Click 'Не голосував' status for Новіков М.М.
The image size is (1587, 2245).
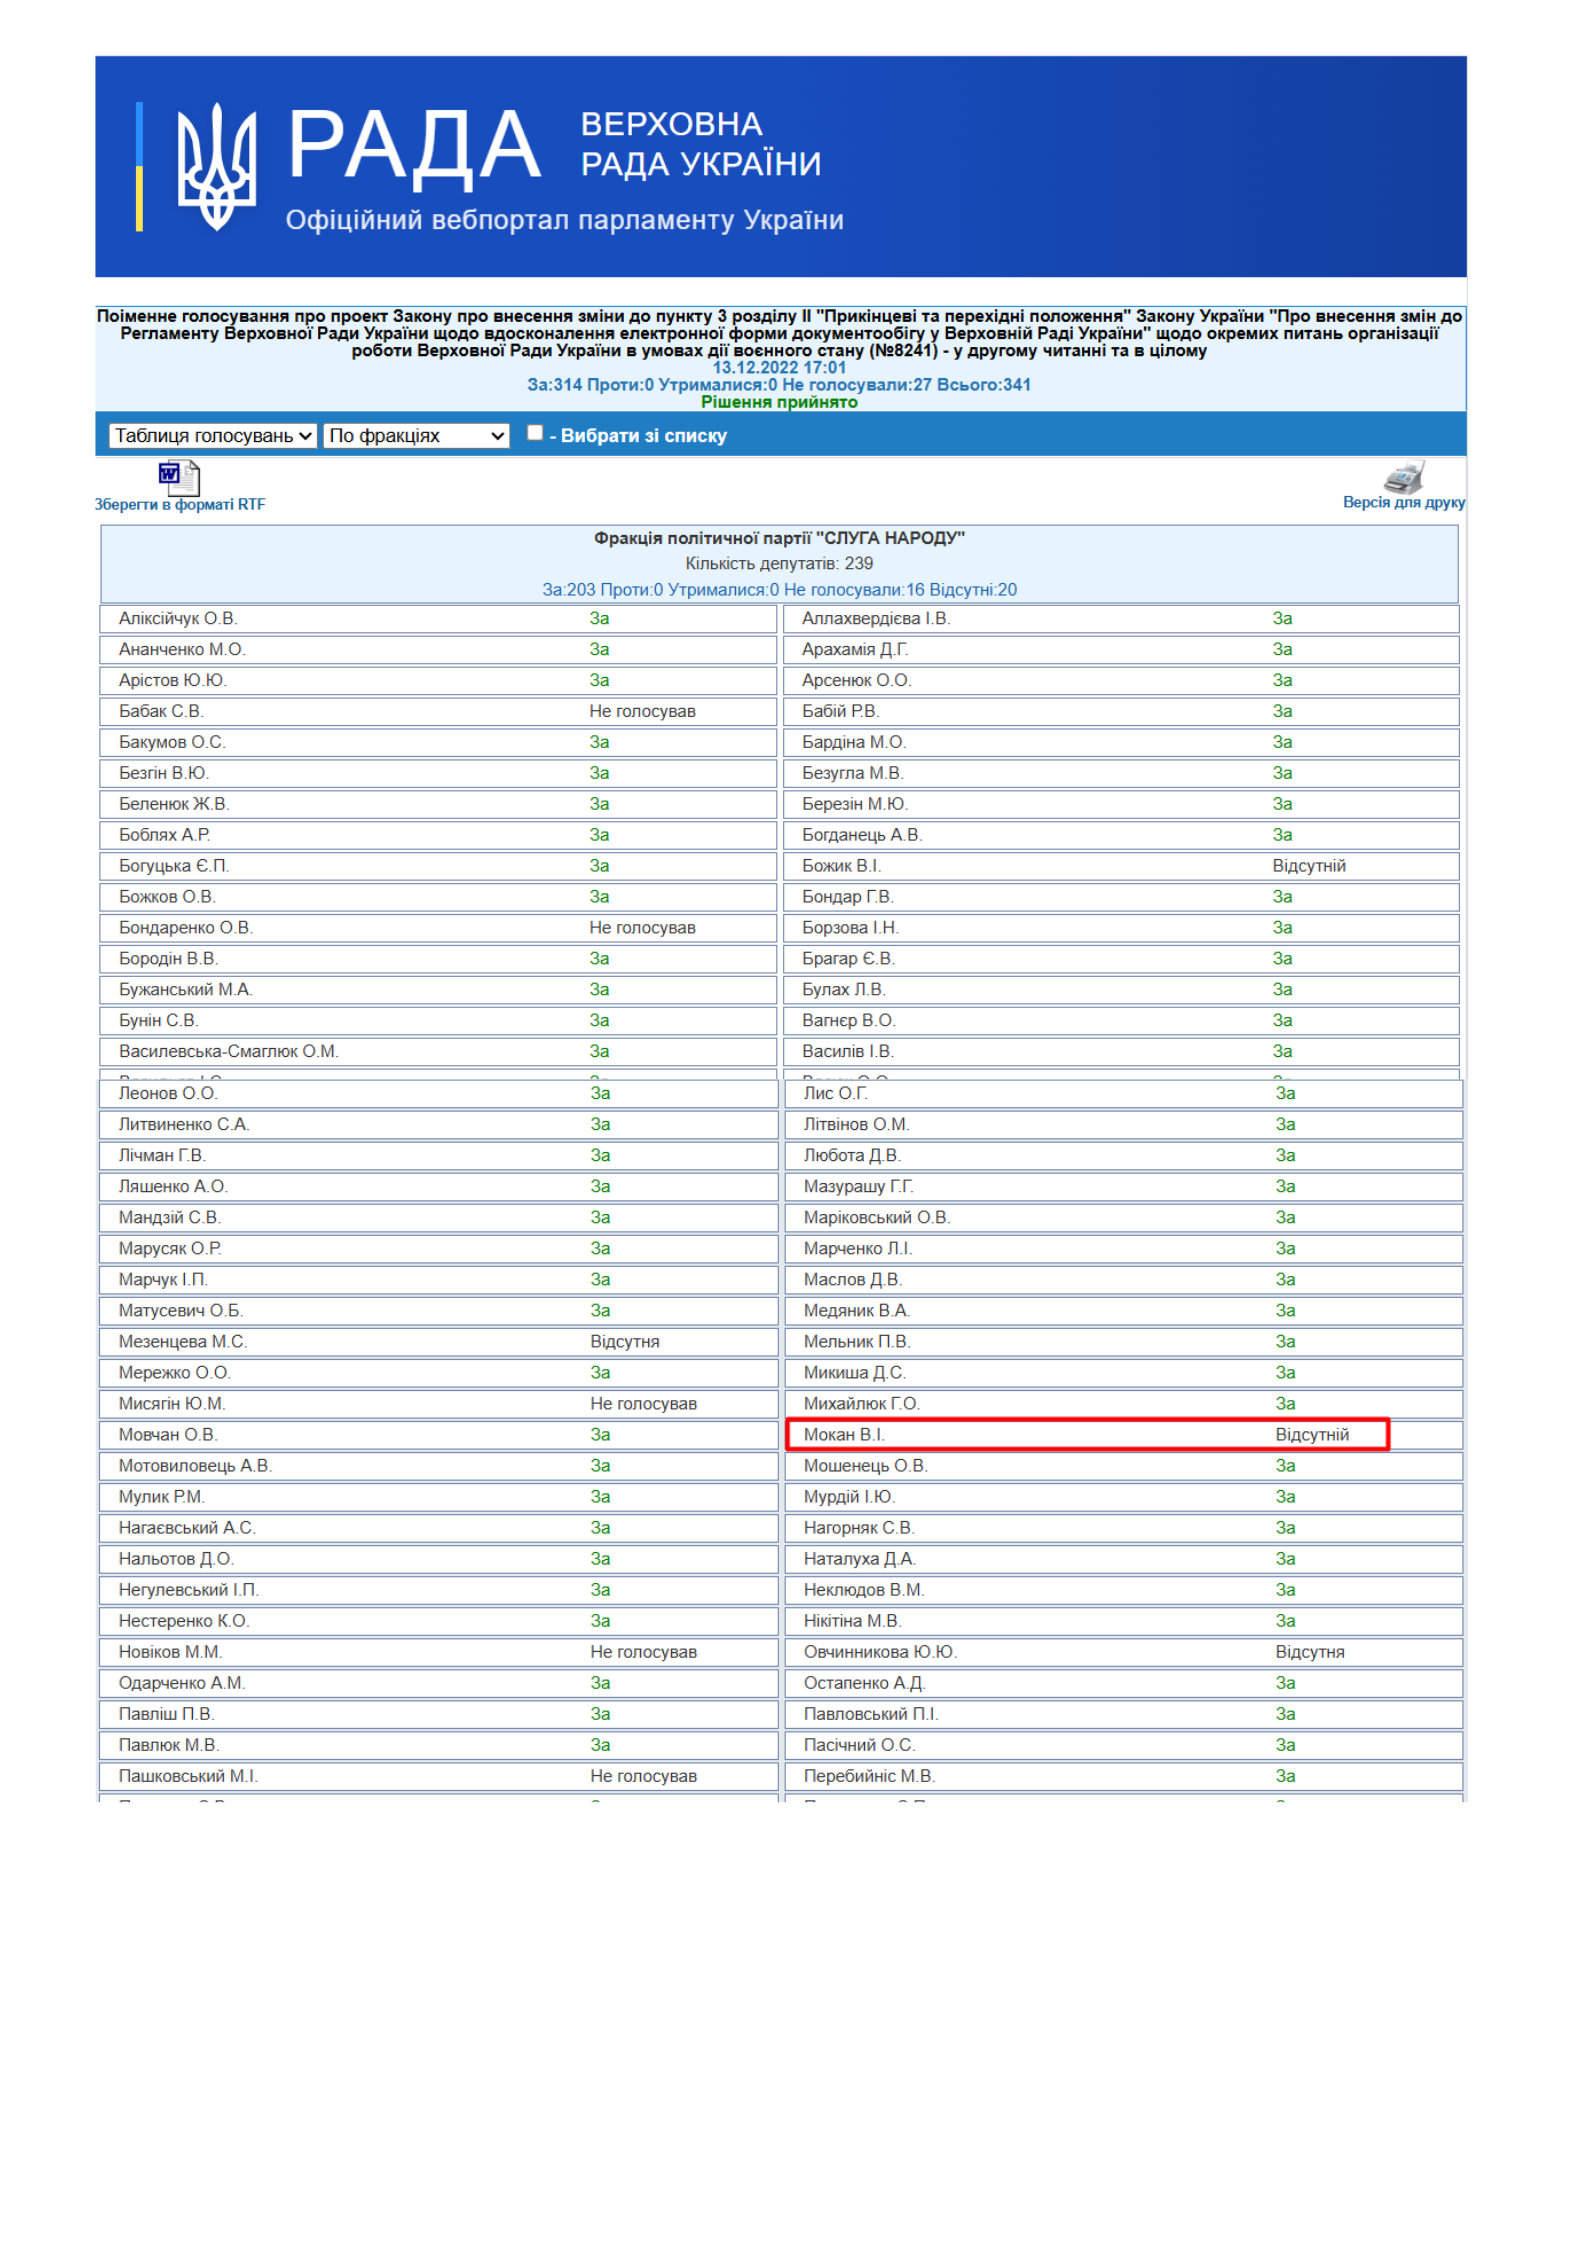[x=643, y=1651]
